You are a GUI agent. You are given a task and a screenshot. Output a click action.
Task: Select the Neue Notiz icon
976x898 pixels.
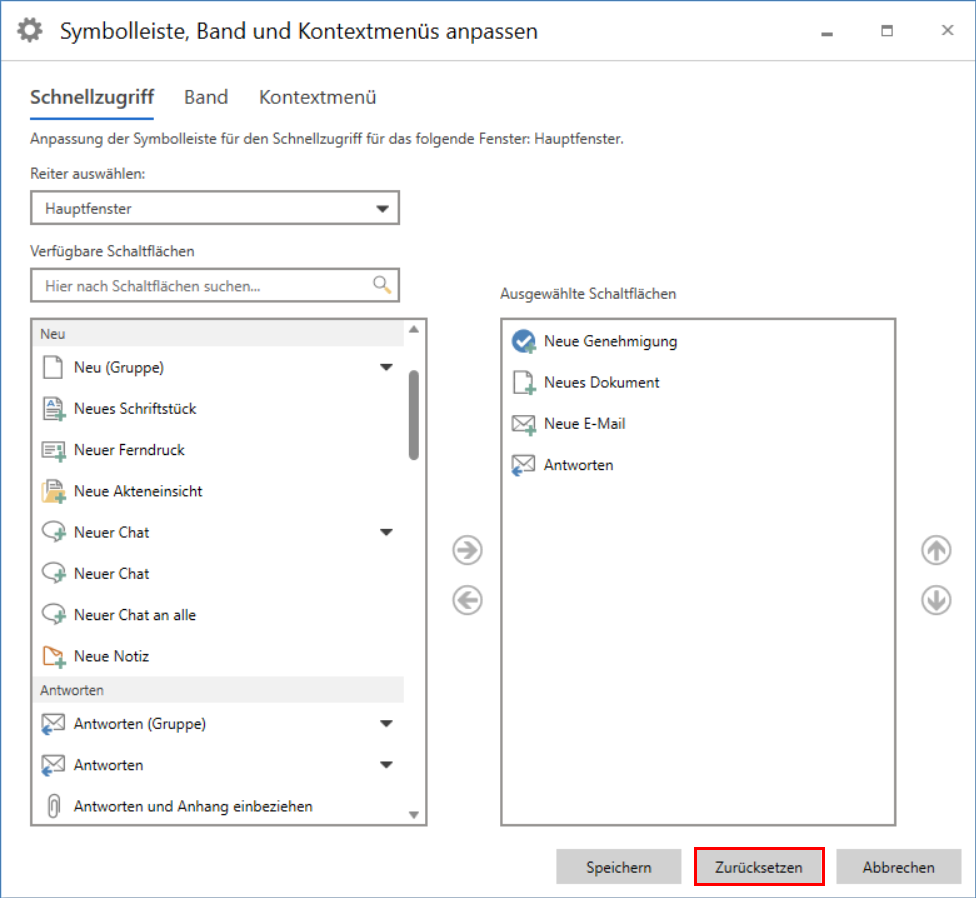pyautogui.click(x=53, y=656)
